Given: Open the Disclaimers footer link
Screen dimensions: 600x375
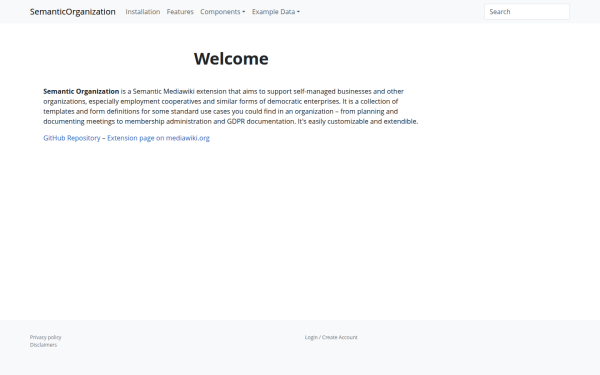Looking at the screenshot, I should click(x=43, y=345).
